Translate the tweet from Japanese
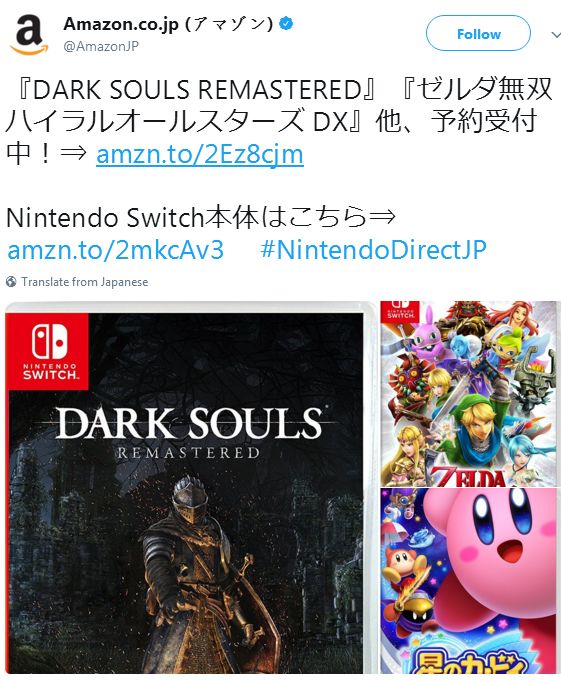Image resolution: width=561 pixels, height=681 pixels. (85, 282)
